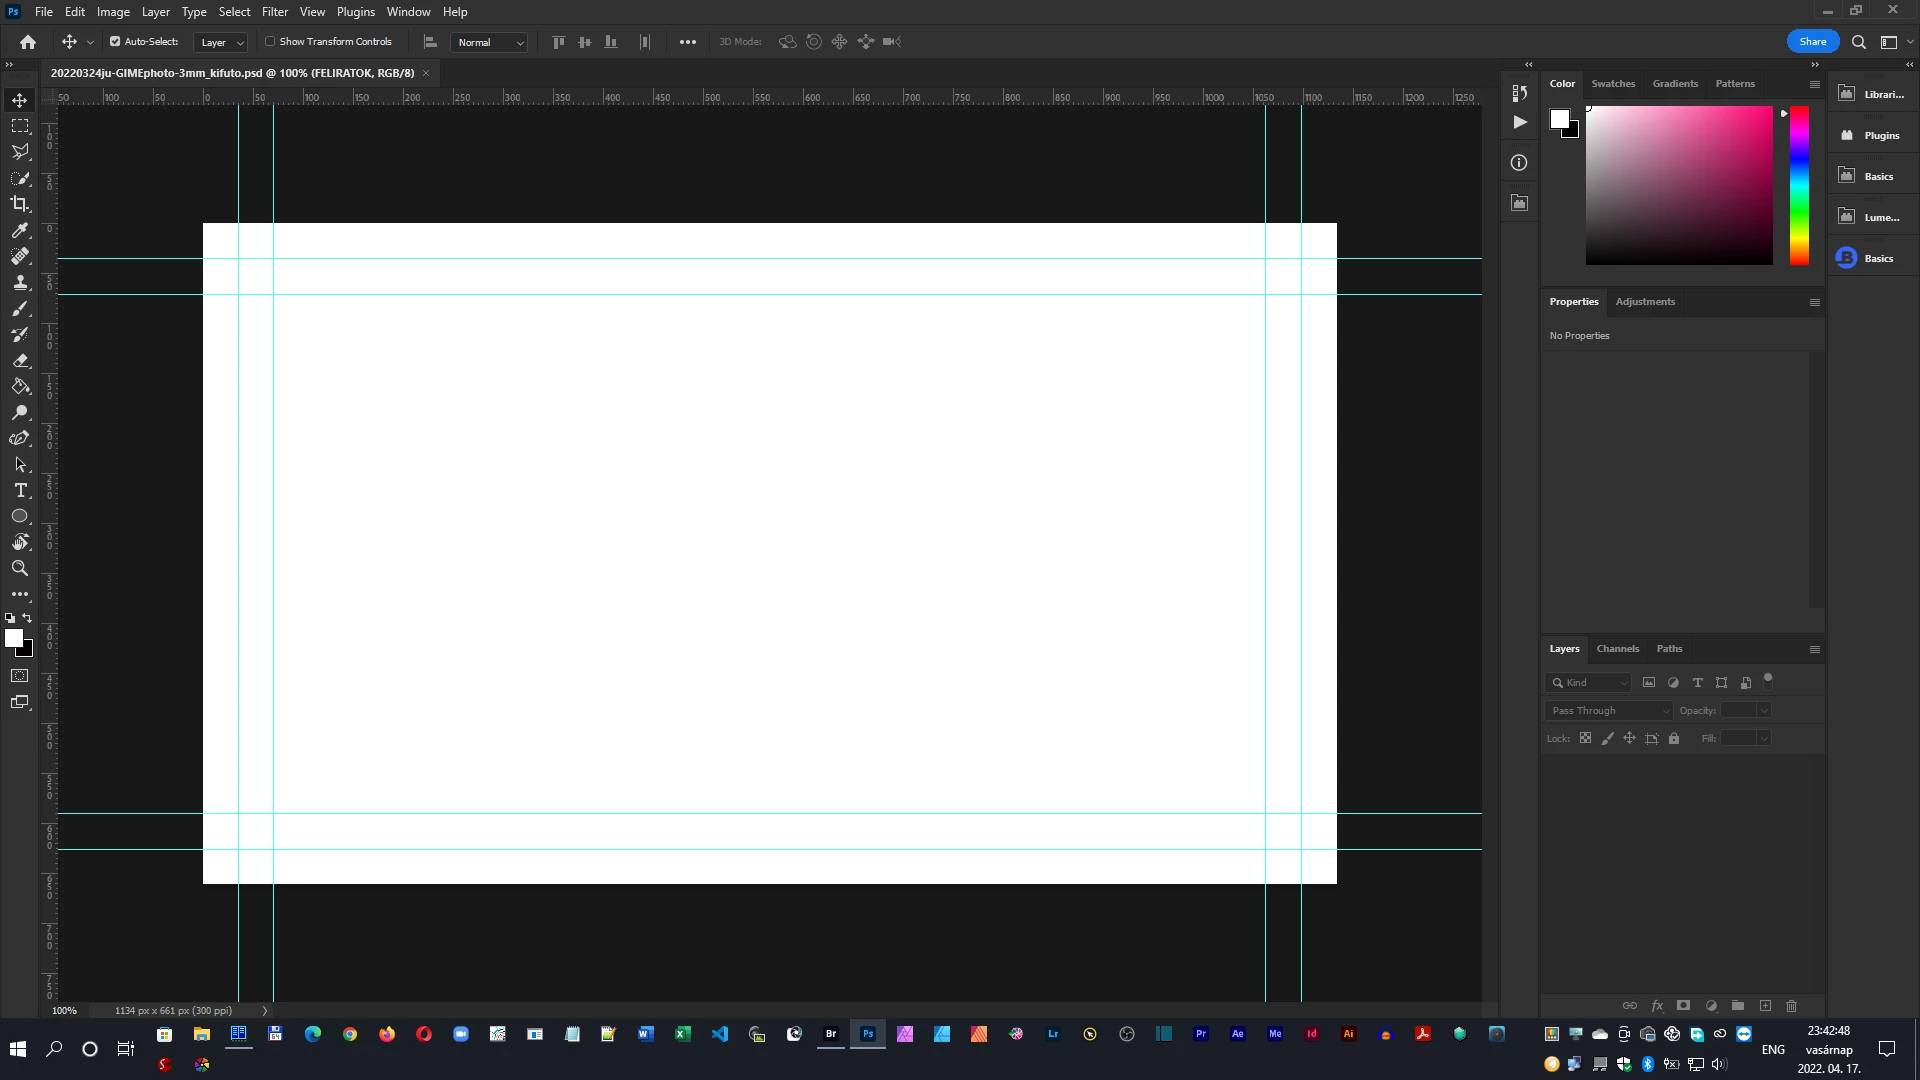Click the foreground color swatch in Color panel
This screenshot has height=1080, width=1920.
point(1559,119)
